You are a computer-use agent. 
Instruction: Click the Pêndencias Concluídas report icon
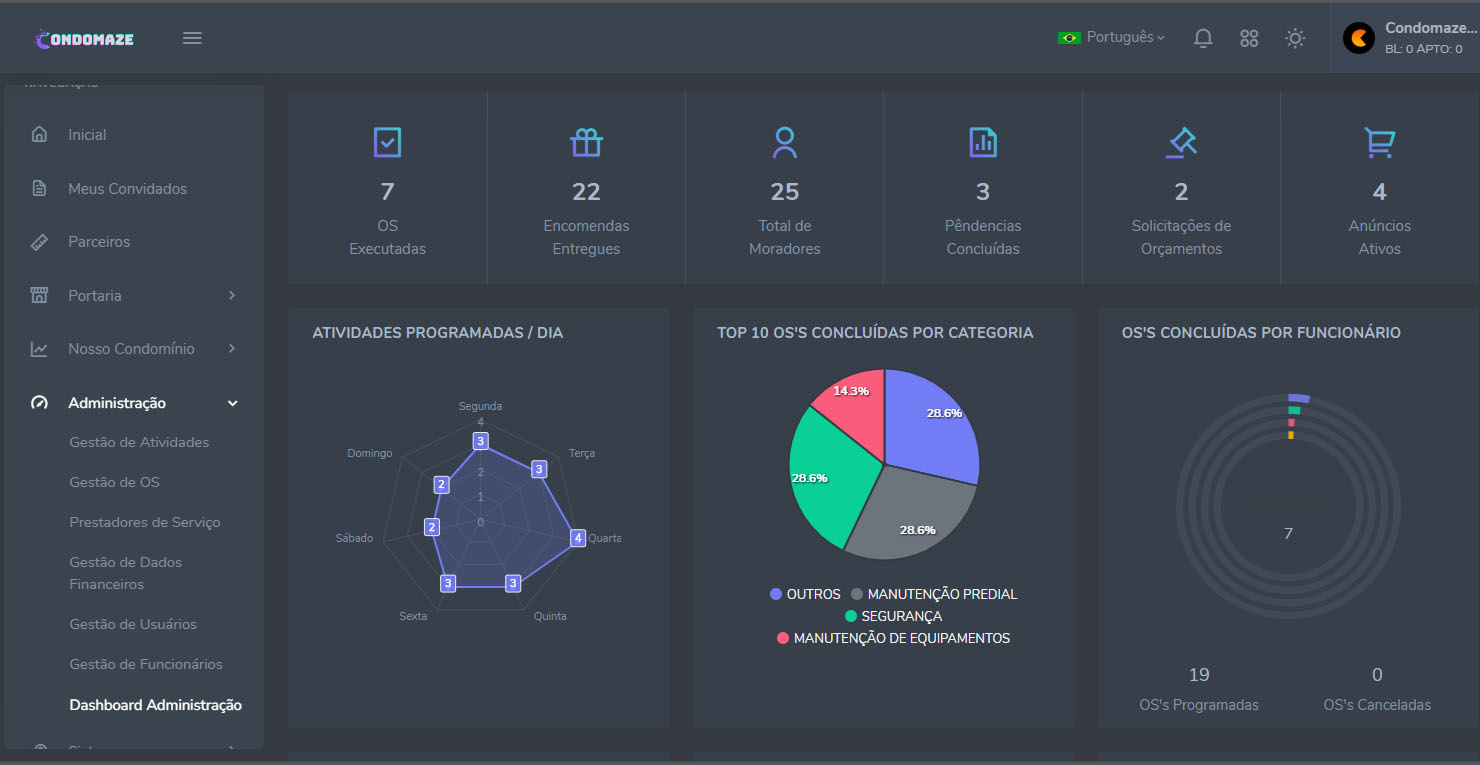click(983, 142)
